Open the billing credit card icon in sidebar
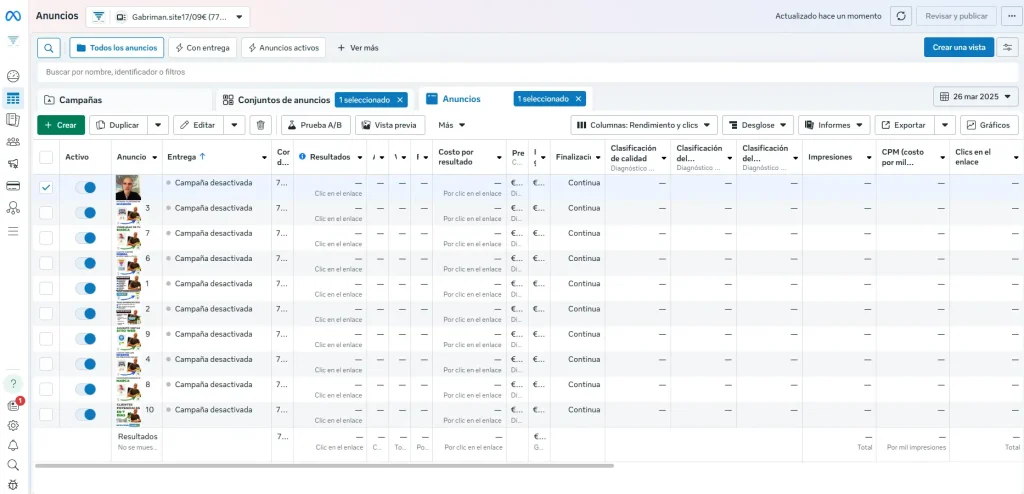Viewport: 1024px width, 494px height. 13,186
